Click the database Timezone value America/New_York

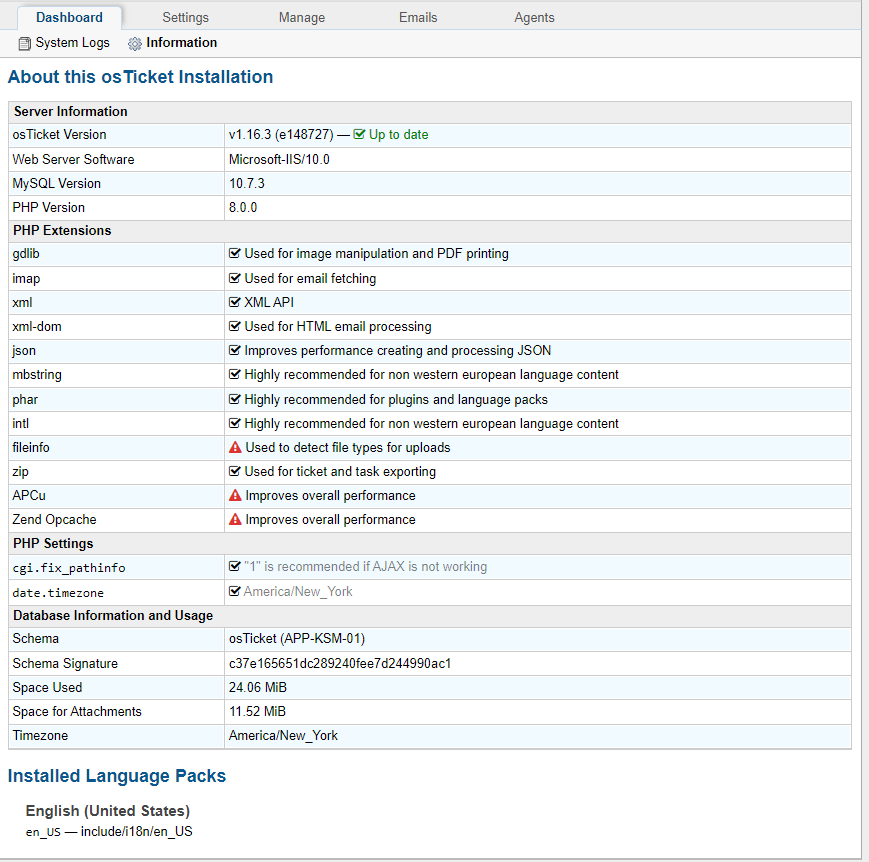[283, 736]
